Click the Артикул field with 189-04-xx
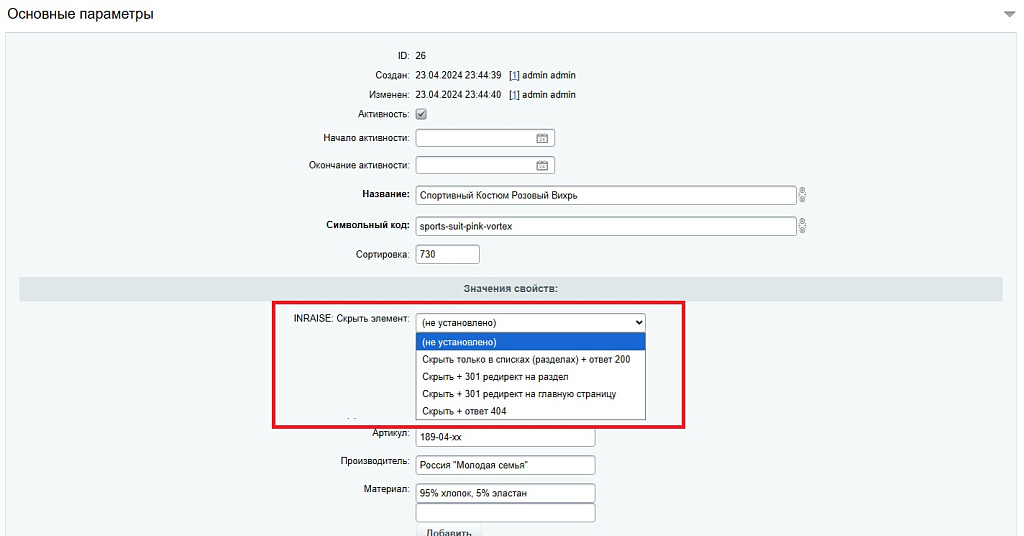1024x536 pixels. [x=505, y=437]
